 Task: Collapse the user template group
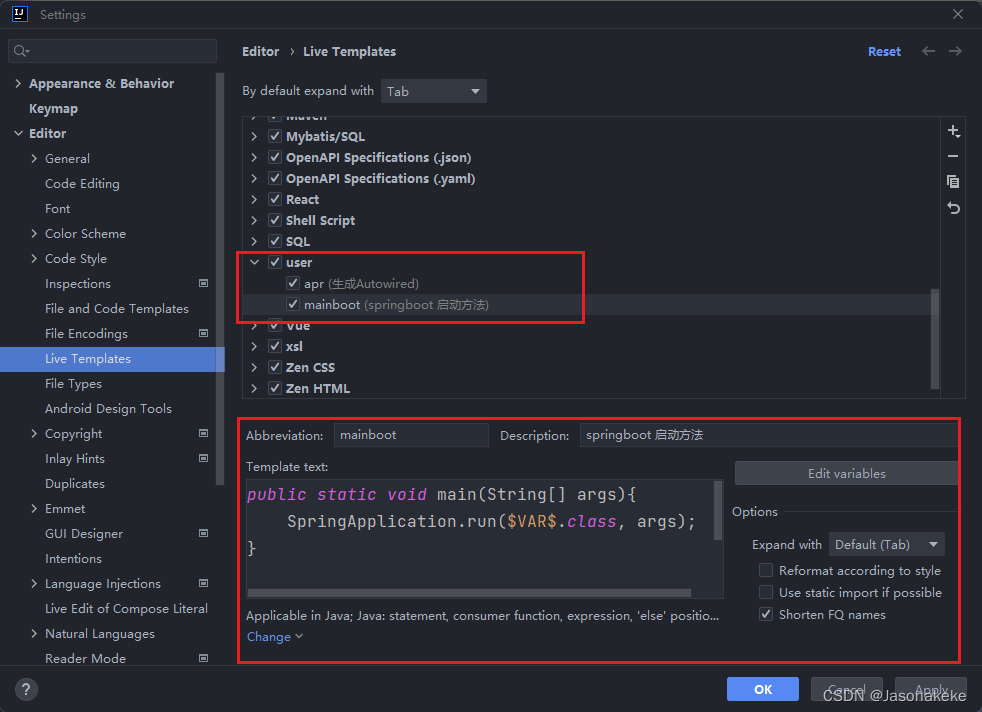pos(254,262)
